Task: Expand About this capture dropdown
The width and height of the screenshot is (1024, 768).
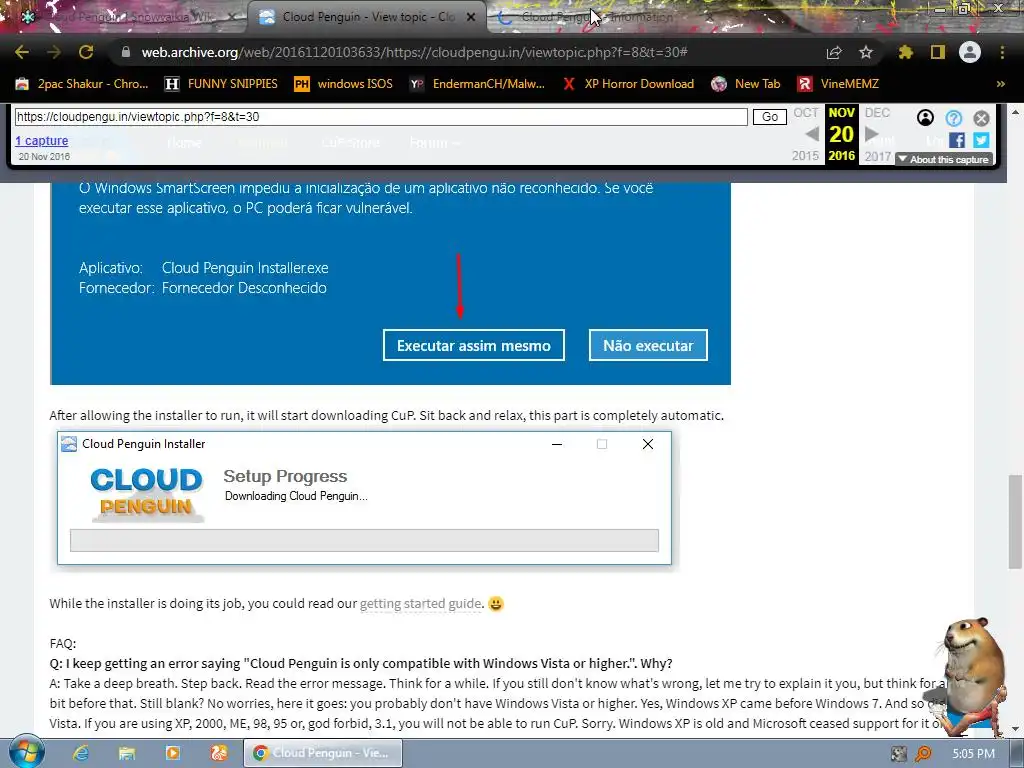Action: click(x=944, y=159)
